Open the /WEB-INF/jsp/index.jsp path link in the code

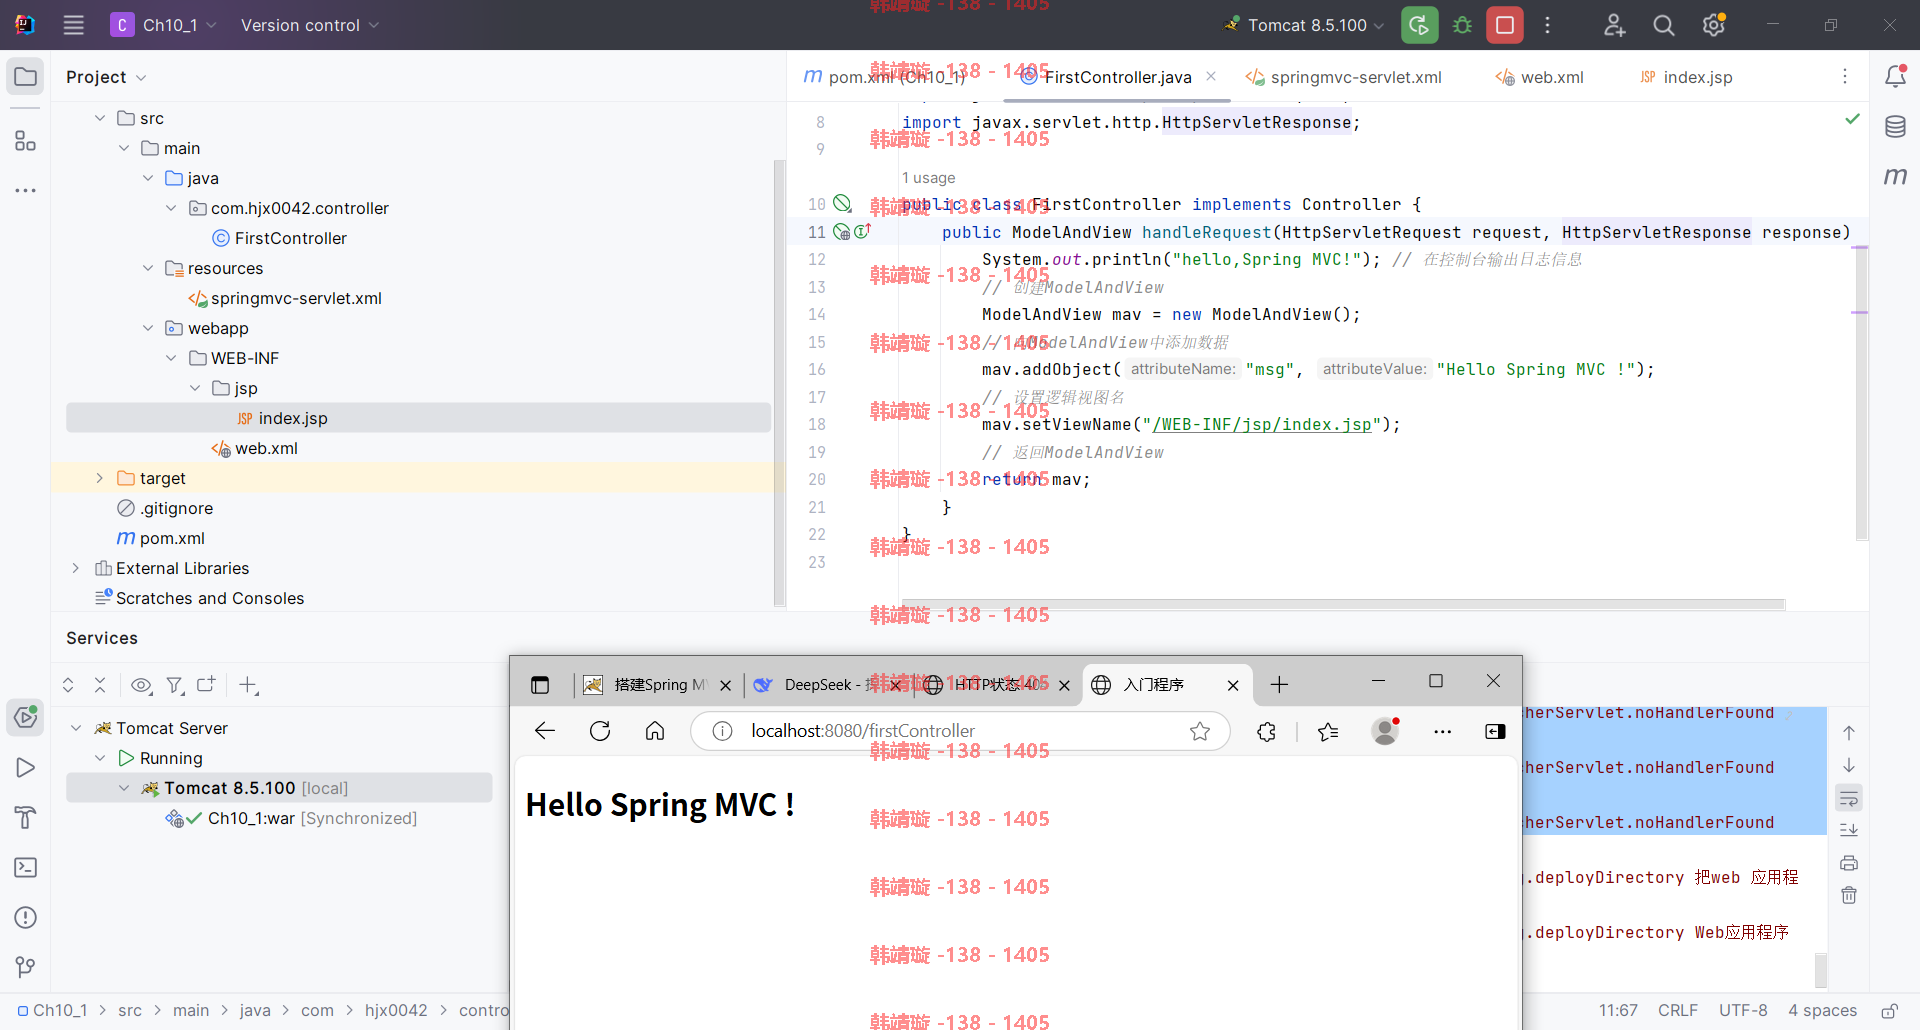tap(1261, 424)
